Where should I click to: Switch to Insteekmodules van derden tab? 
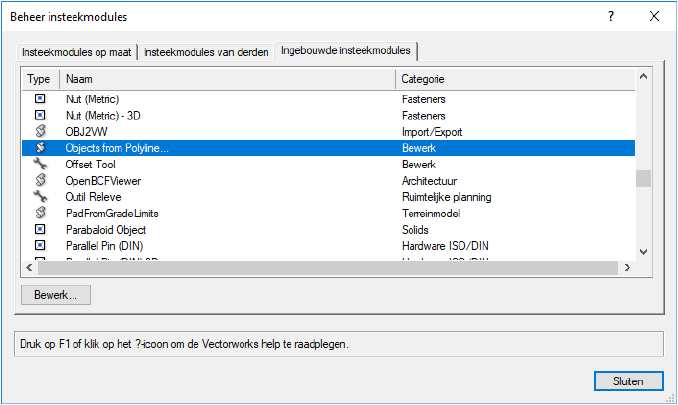click(207, 52)
